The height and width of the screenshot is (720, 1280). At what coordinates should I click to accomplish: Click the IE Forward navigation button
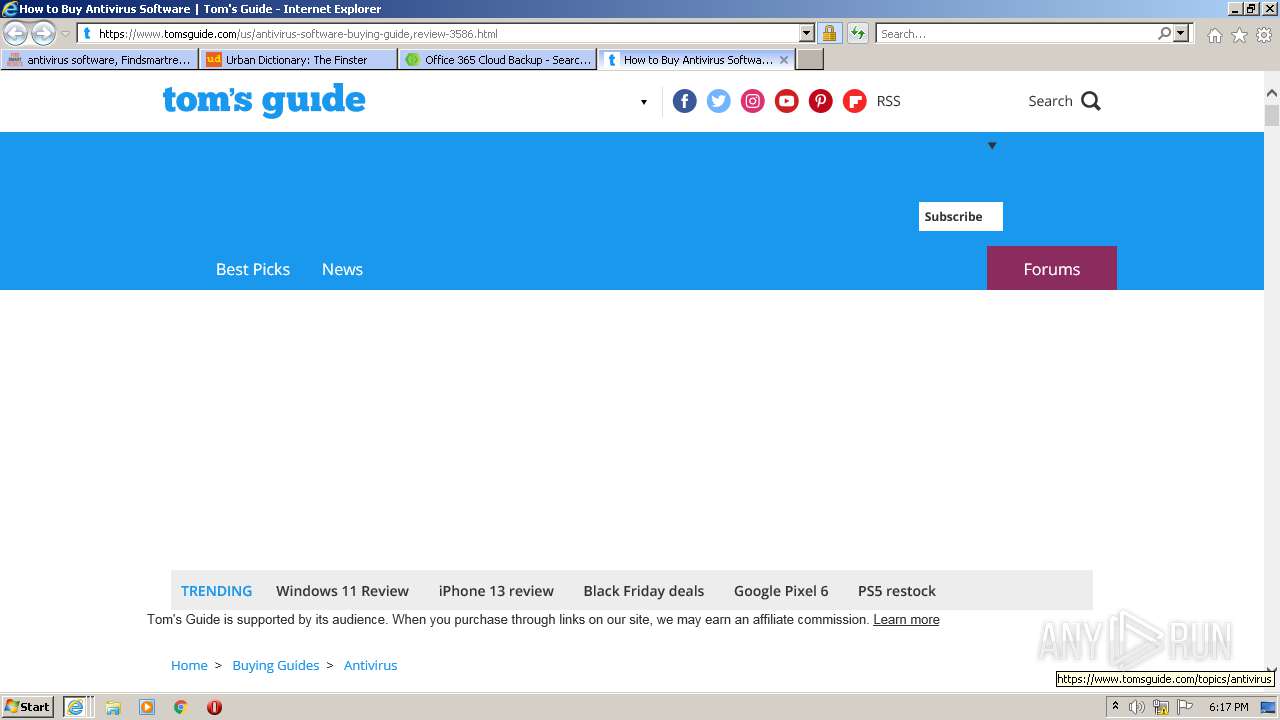point(43,33)
